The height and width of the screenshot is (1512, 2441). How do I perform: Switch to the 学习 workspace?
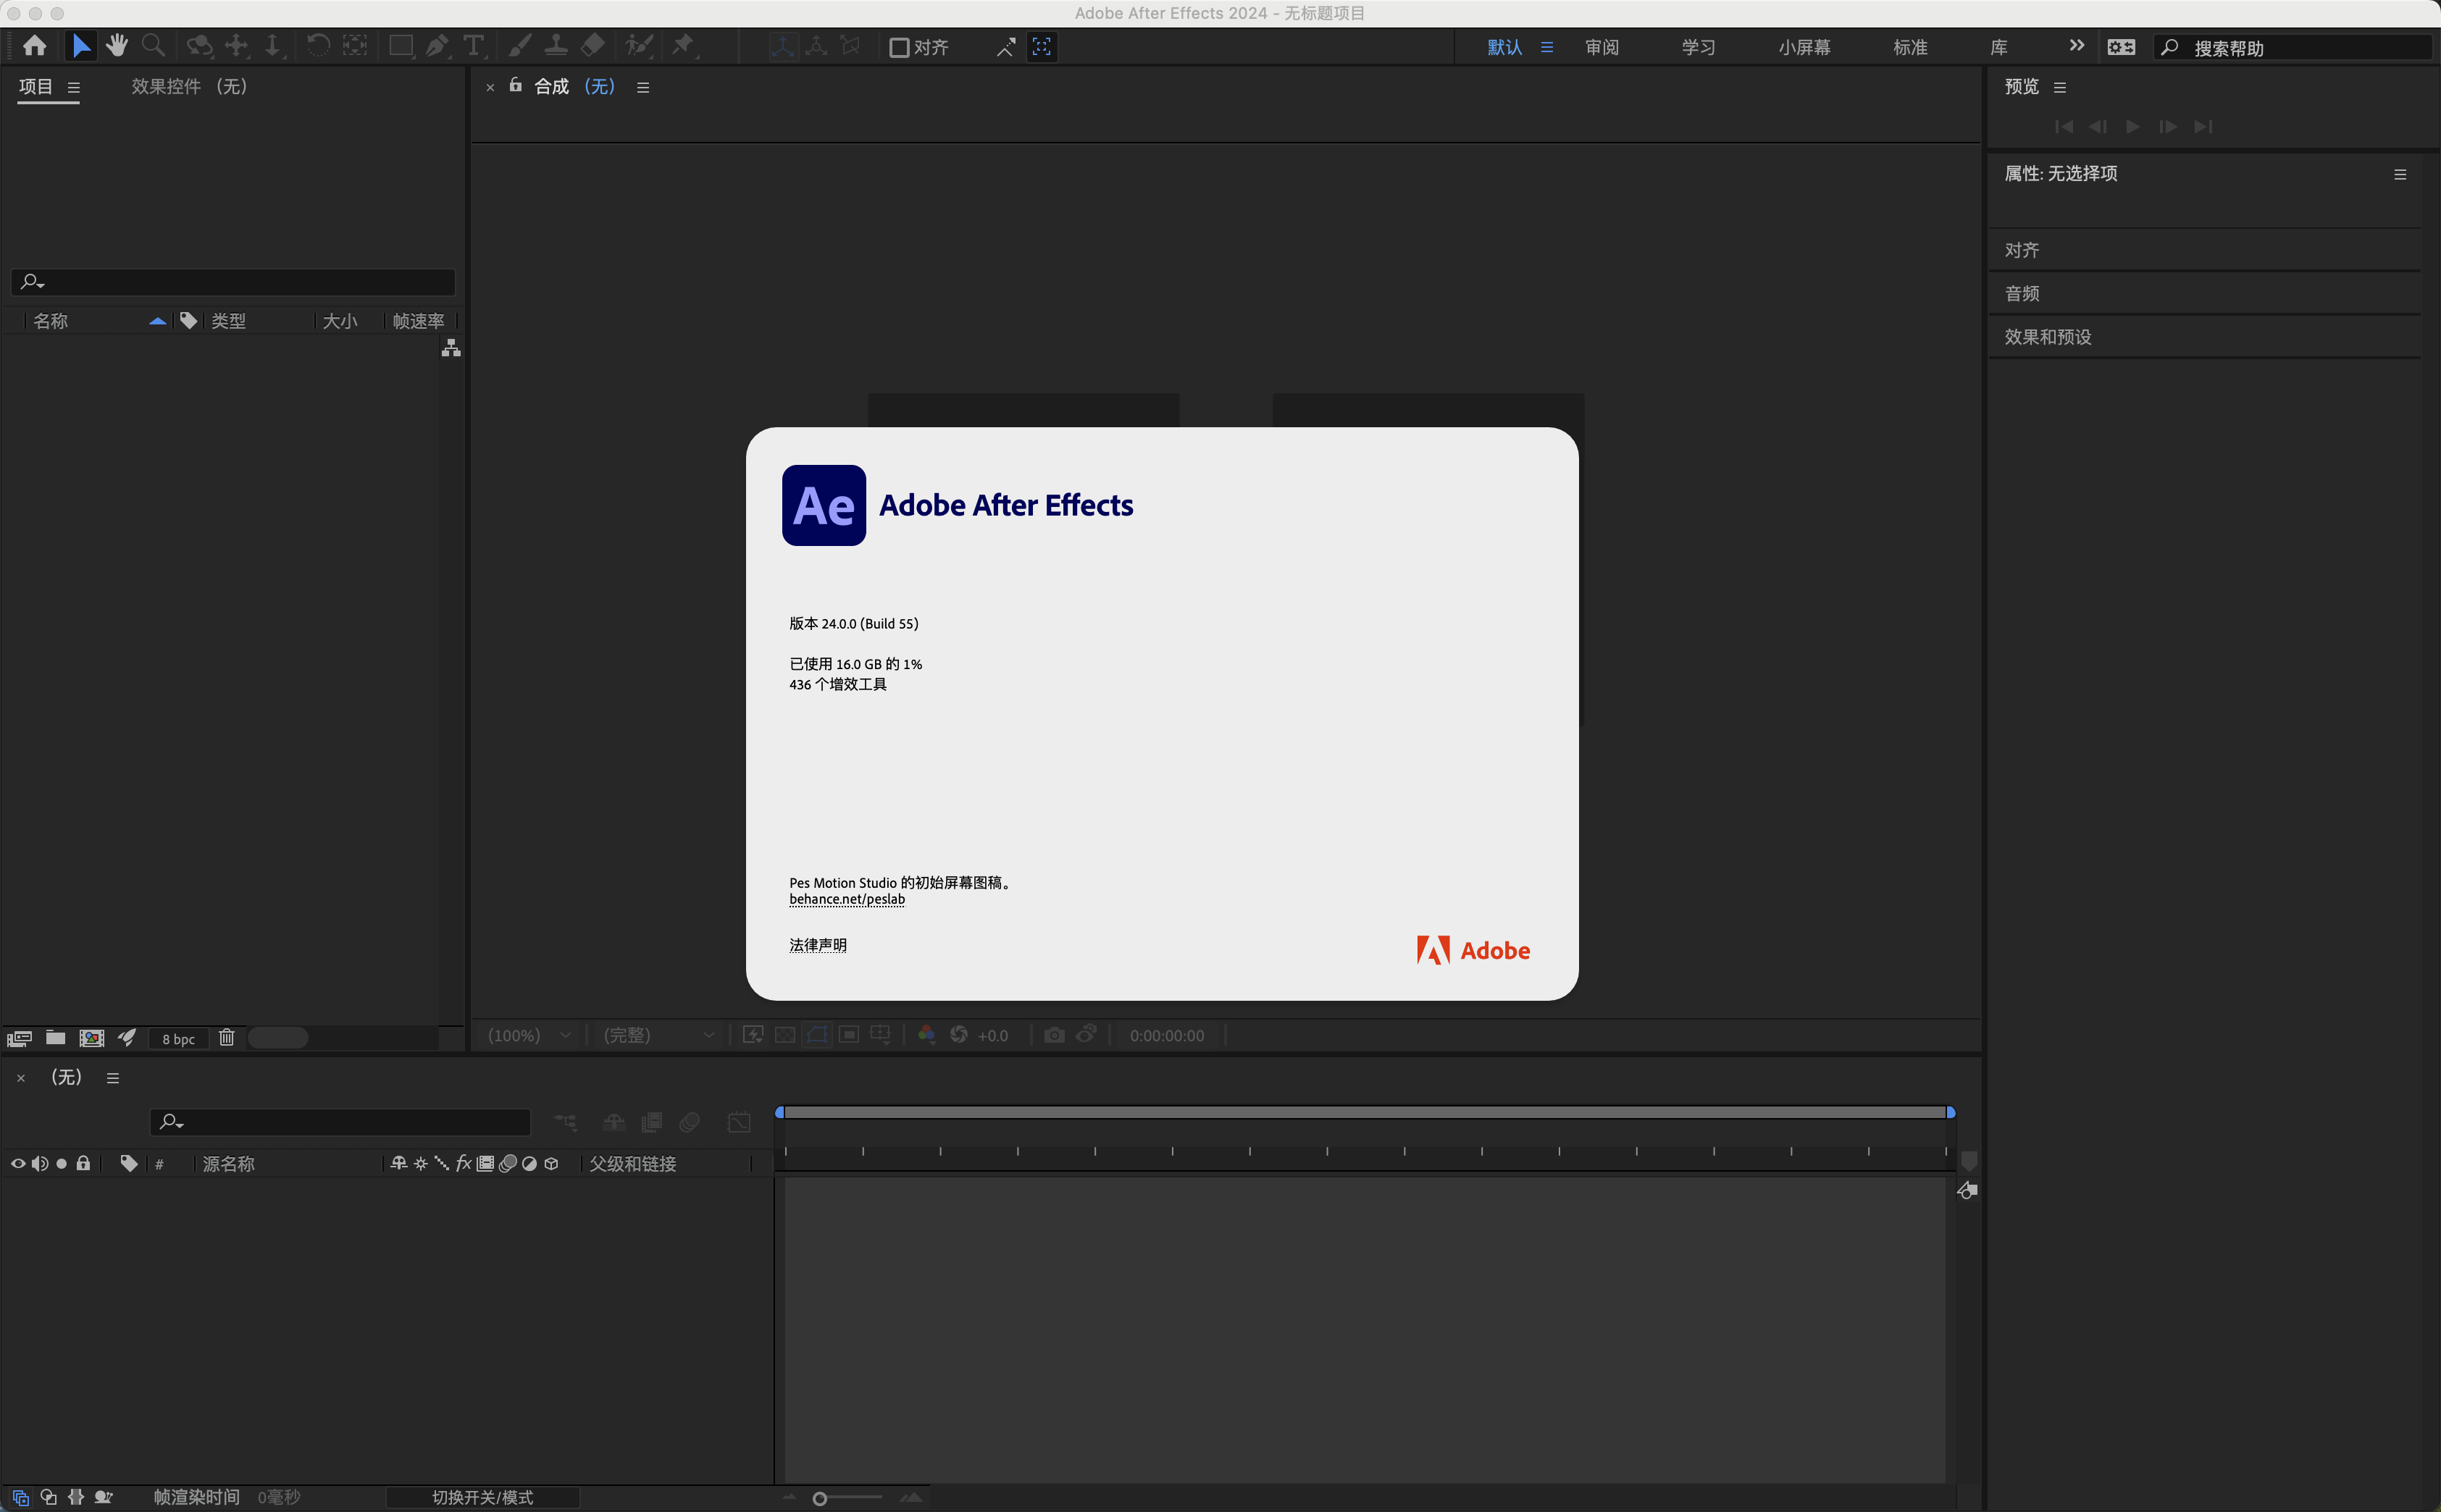(x=1698, y=47)
